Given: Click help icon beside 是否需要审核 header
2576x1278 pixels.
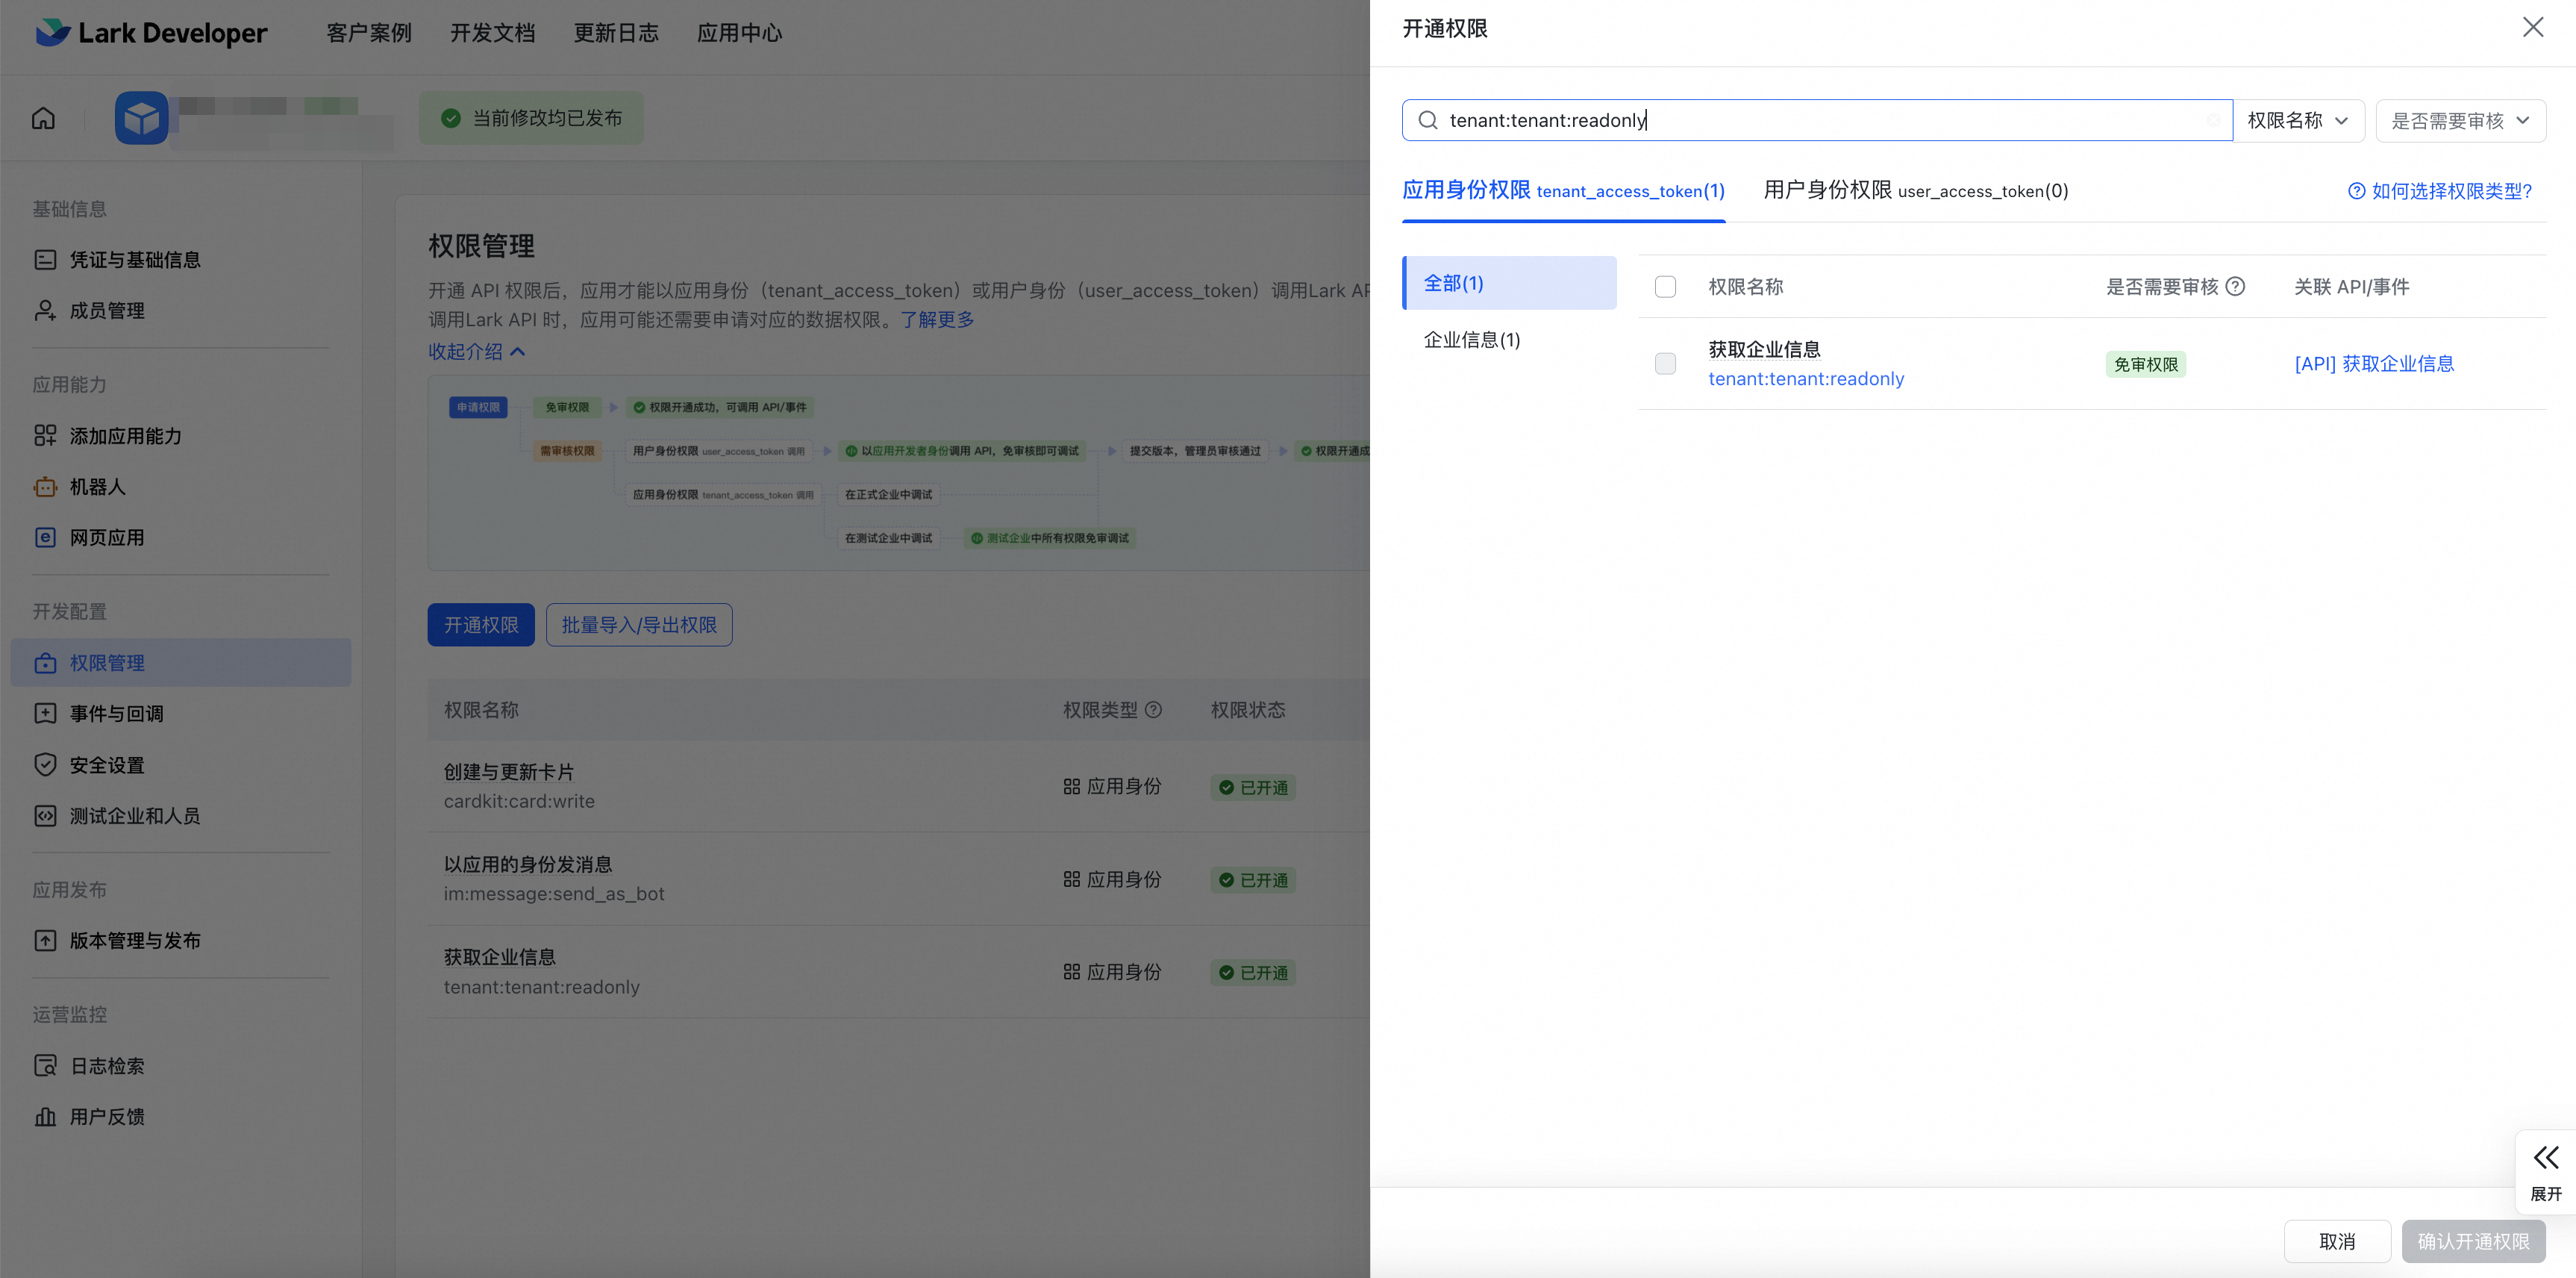Looking at the screenshot, I should [2236, 286].
